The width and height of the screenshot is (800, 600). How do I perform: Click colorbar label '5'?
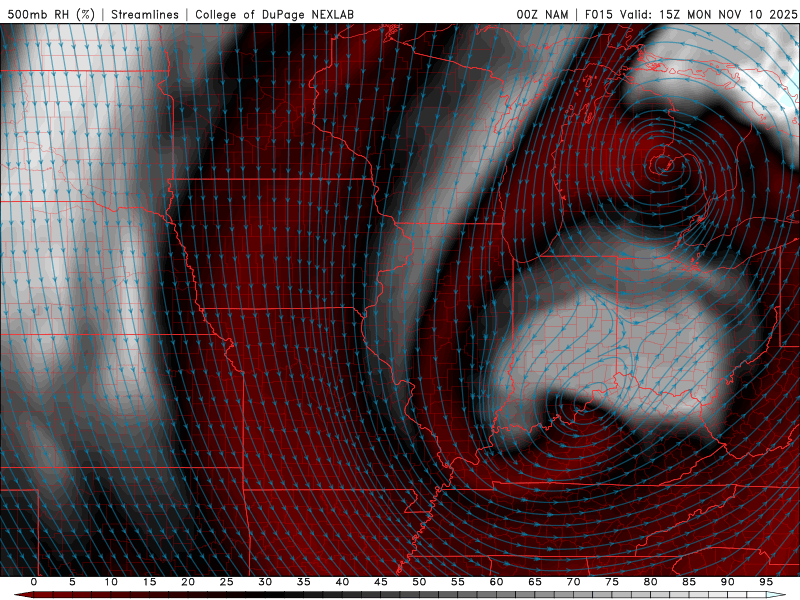(72, 582)
